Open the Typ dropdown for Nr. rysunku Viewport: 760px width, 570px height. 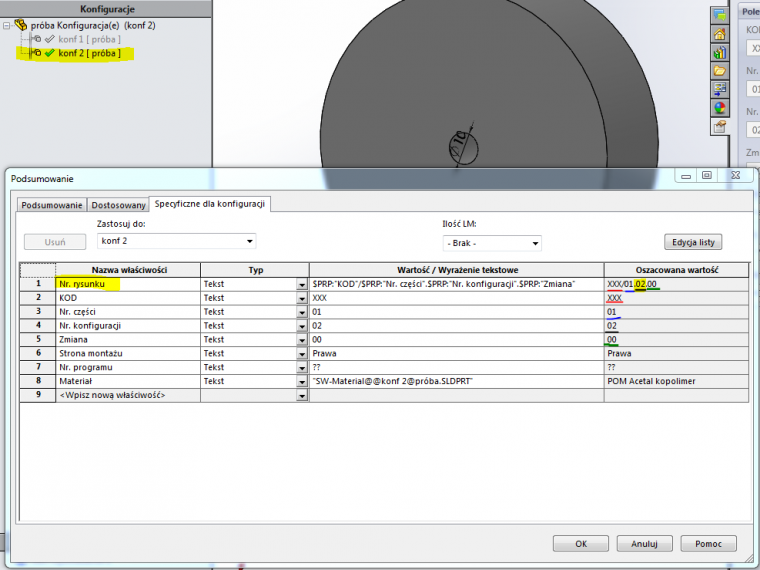tap(302, 285)
